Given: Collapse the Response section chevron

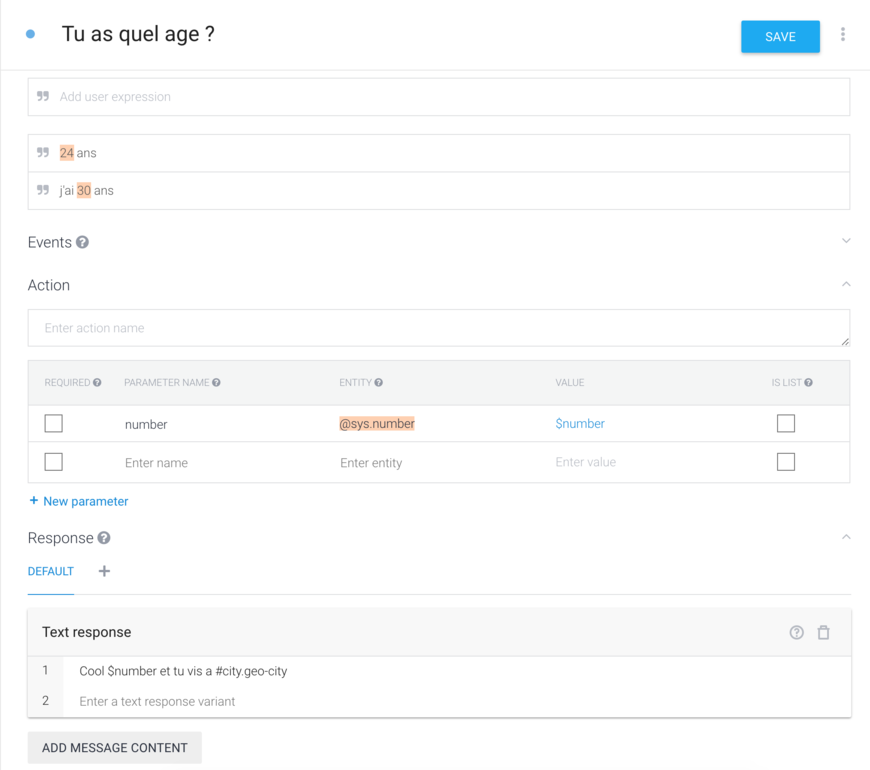Looking at the screenshot, I should pyautogui.click(x=846, y=538).
